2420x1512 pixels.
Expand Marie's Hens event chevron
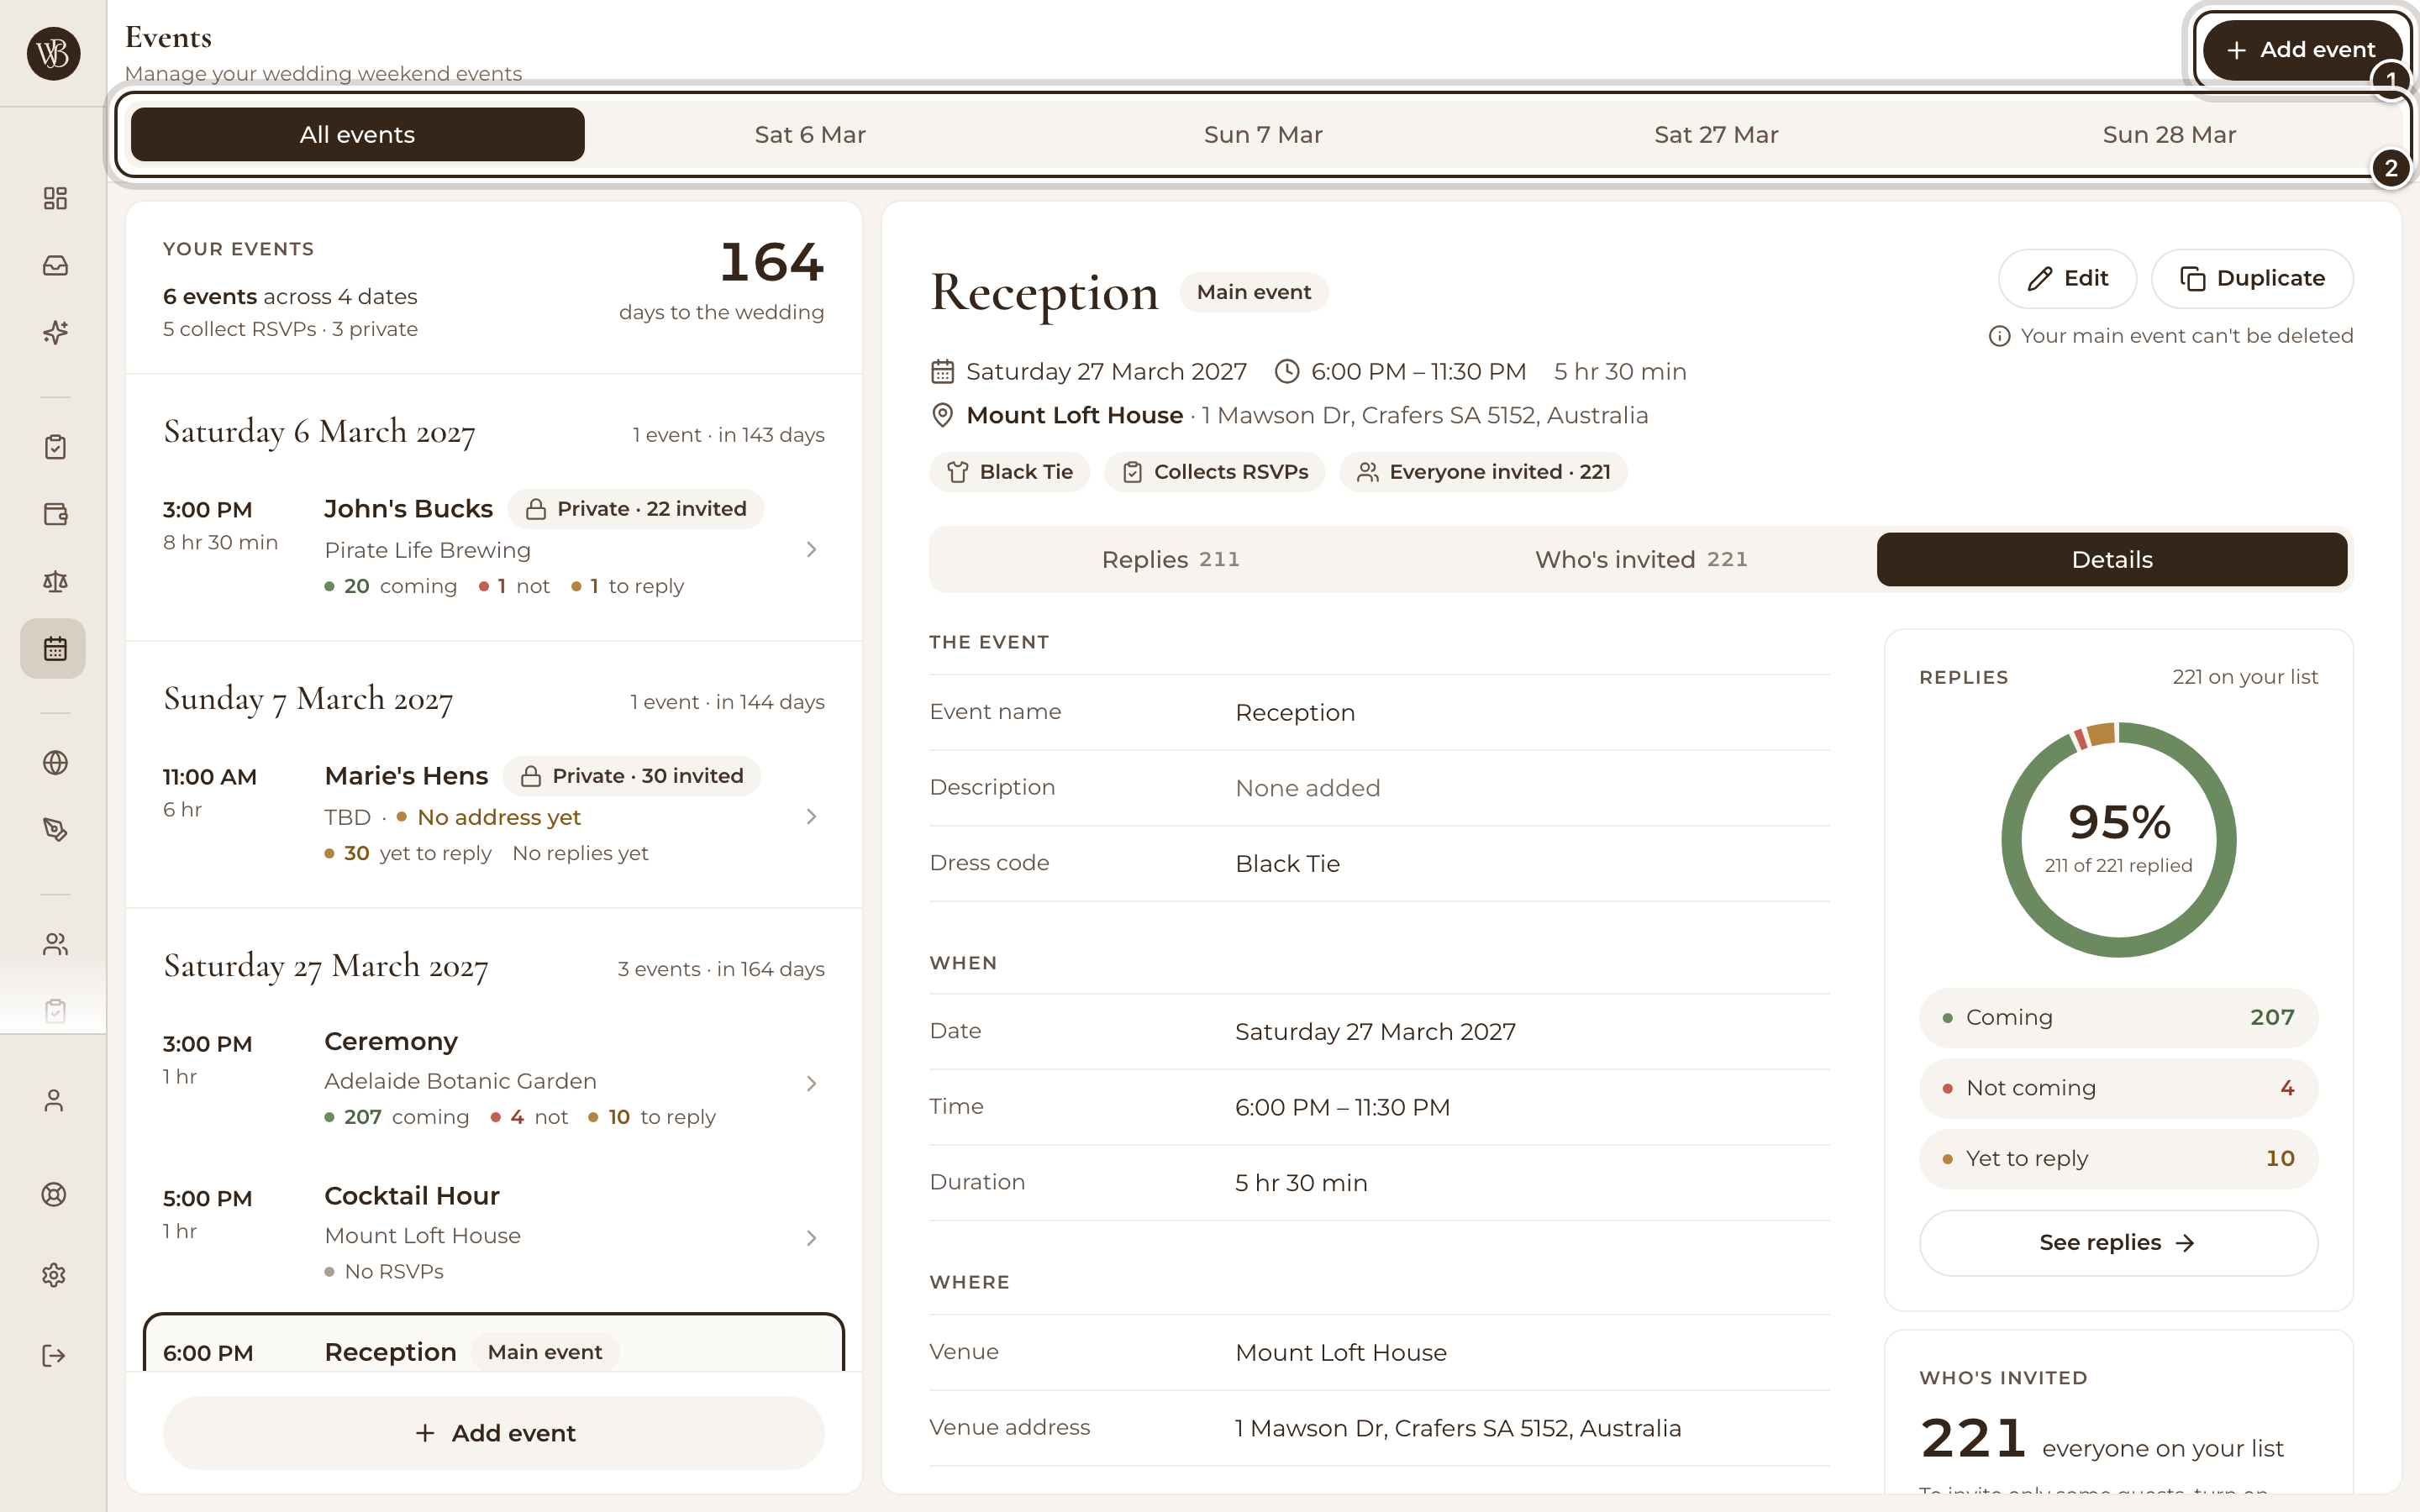click(811, 816)
